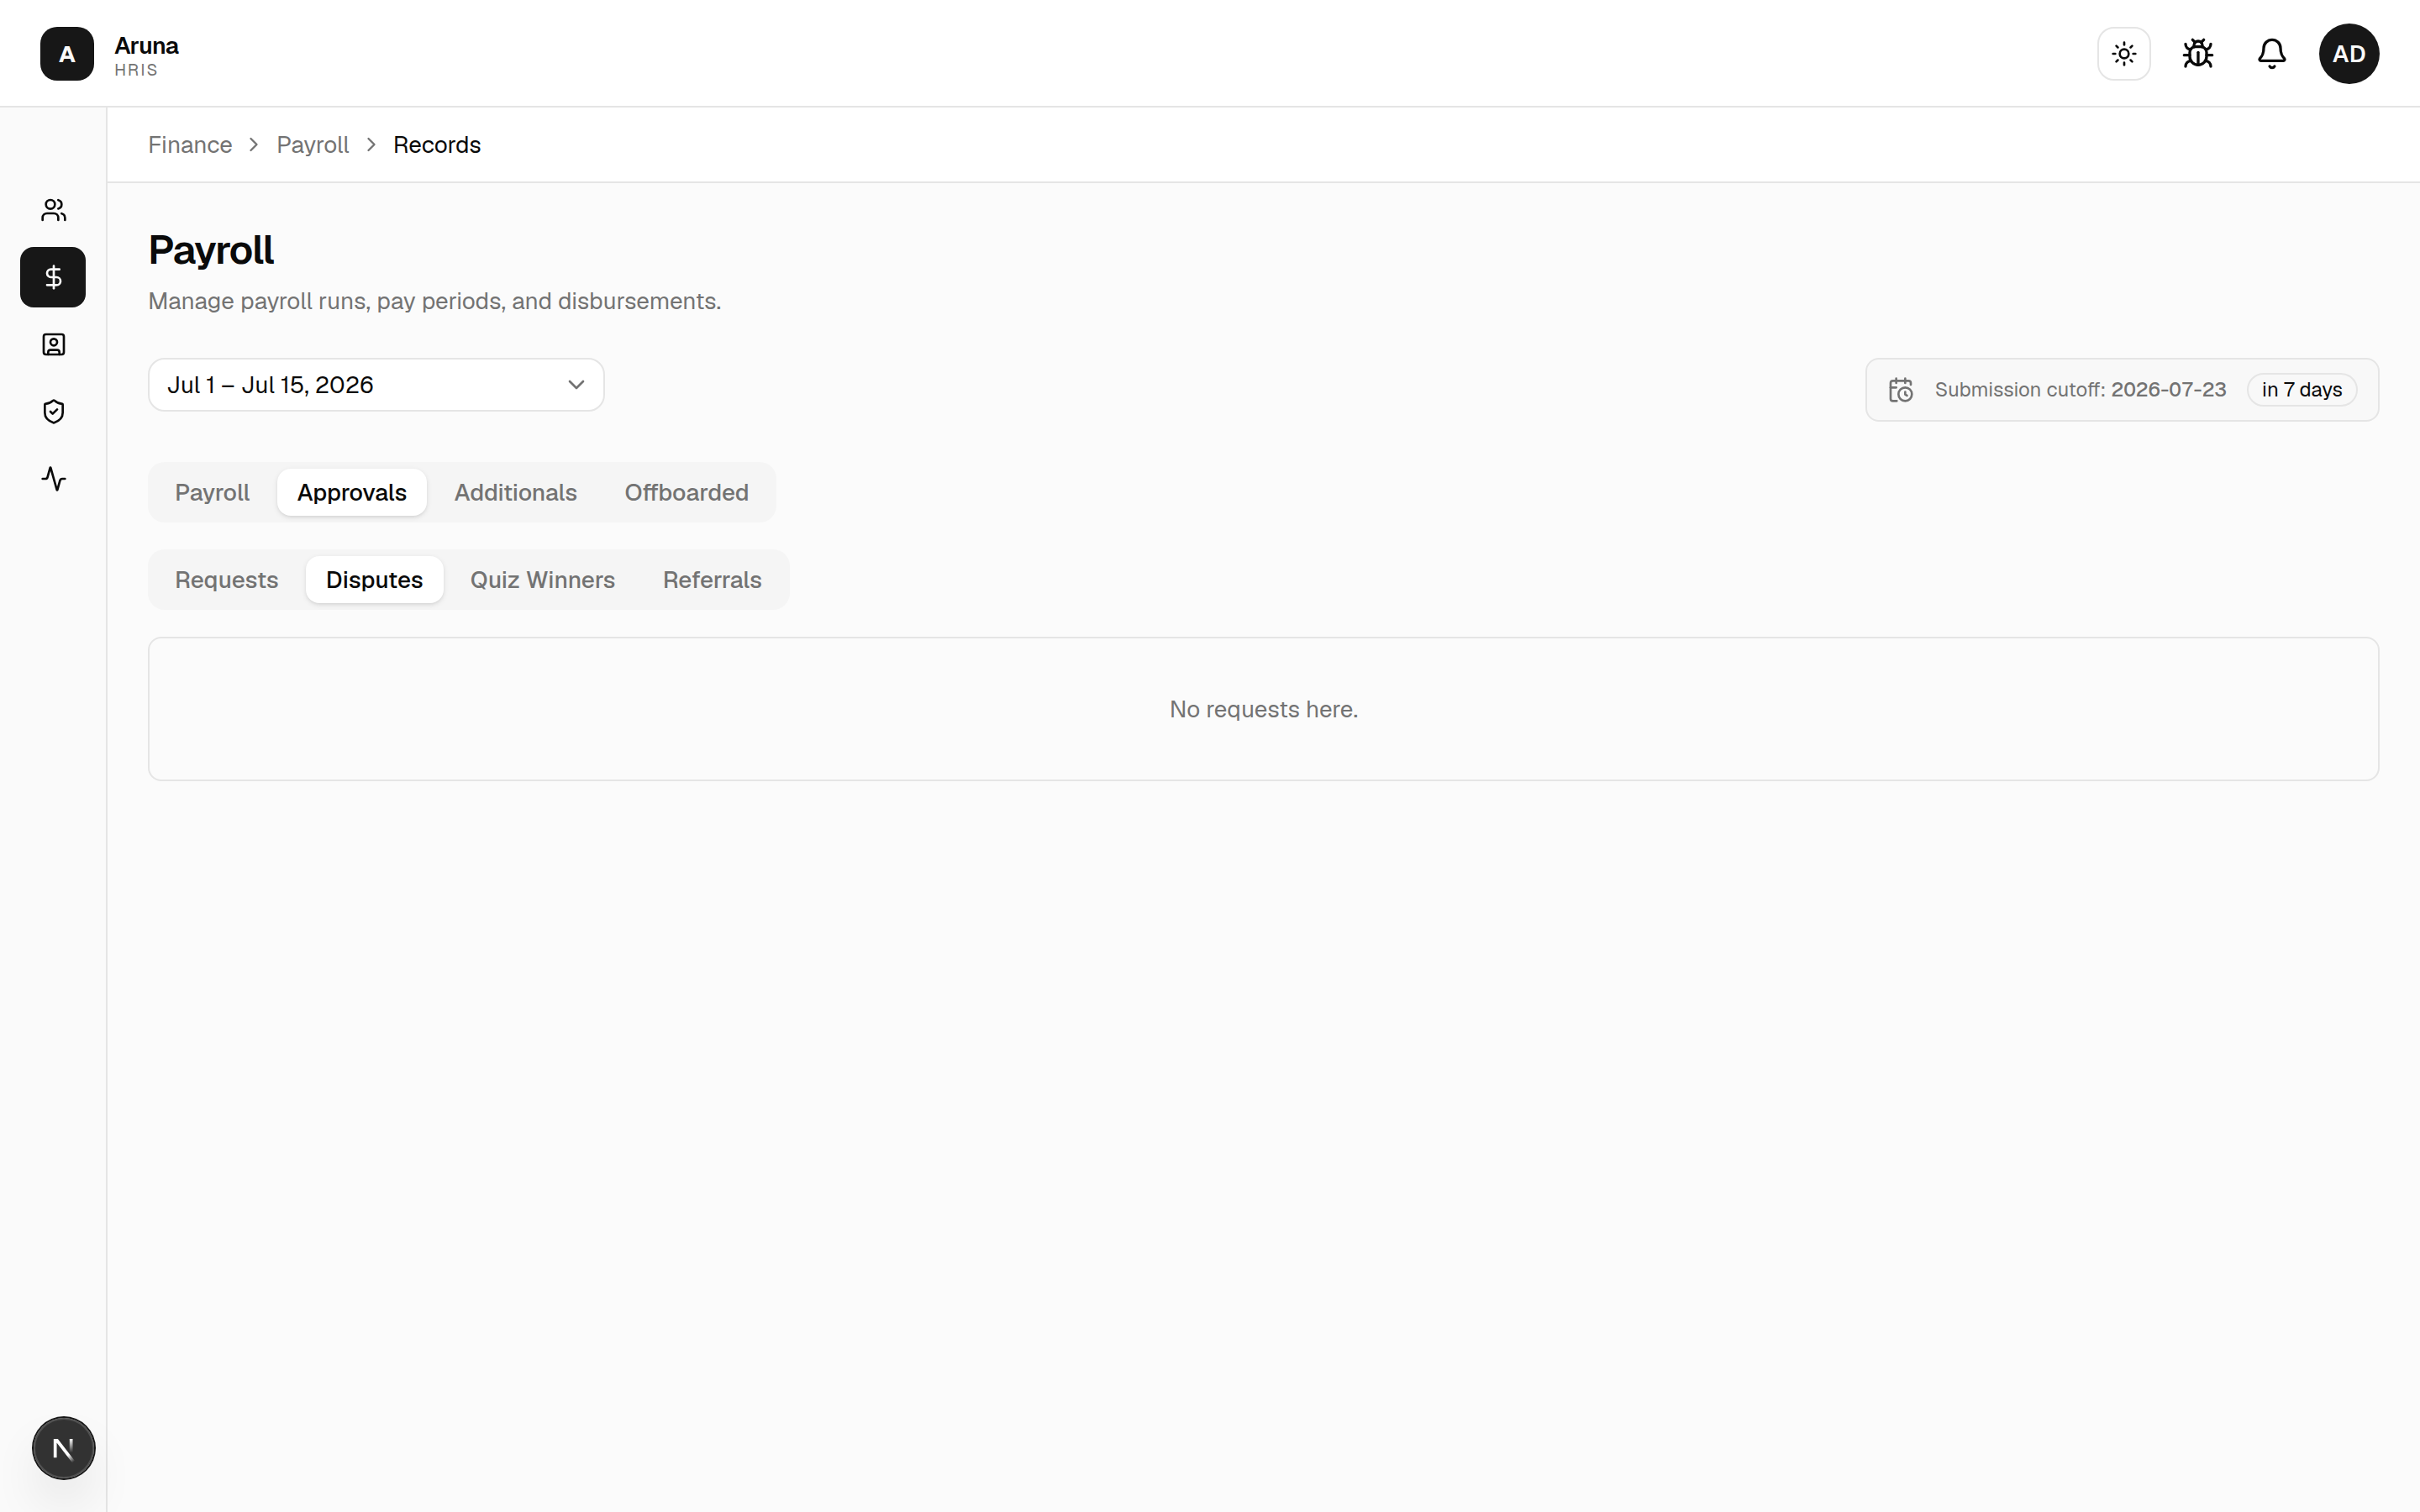2420x1512 pixels.
Task: Select the Referrals sub-tab
Action: 712,580
